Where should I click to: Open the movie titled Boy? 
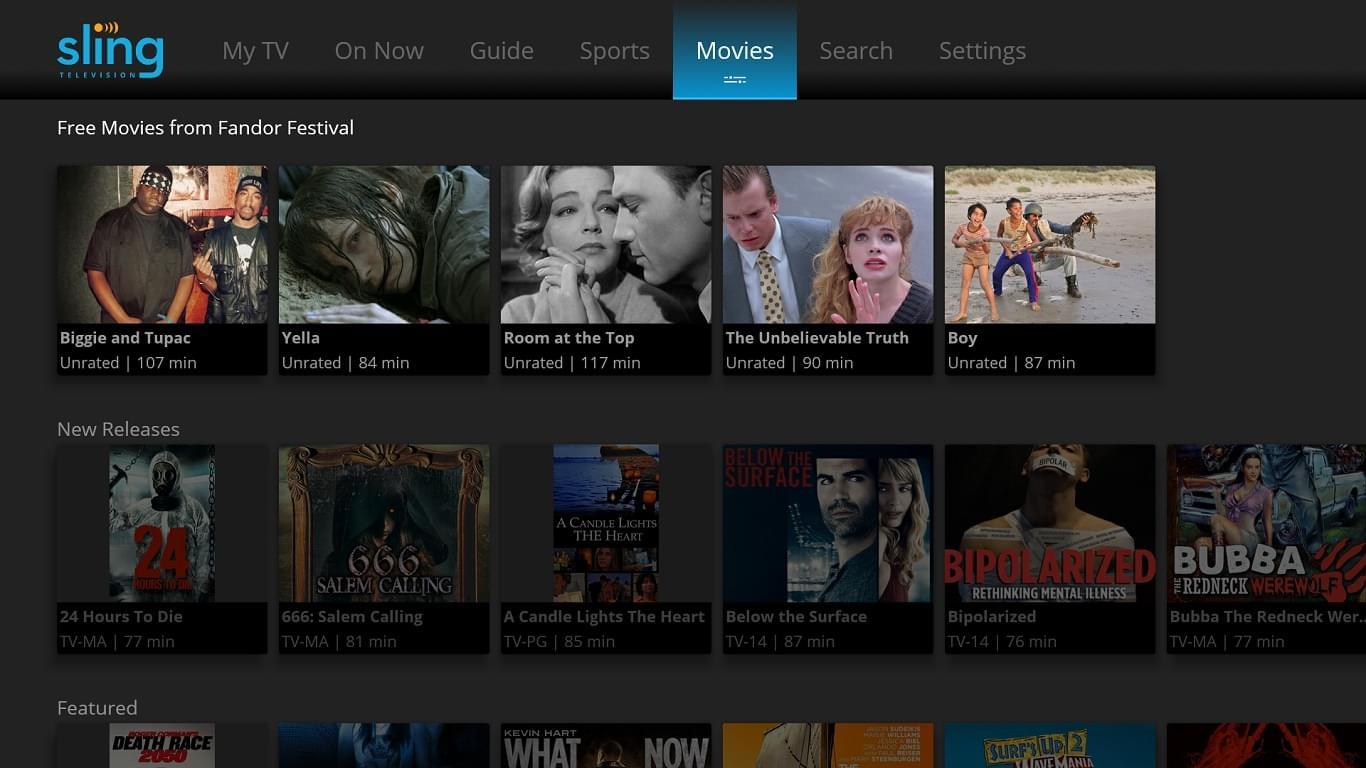[x=1050, y=270]
